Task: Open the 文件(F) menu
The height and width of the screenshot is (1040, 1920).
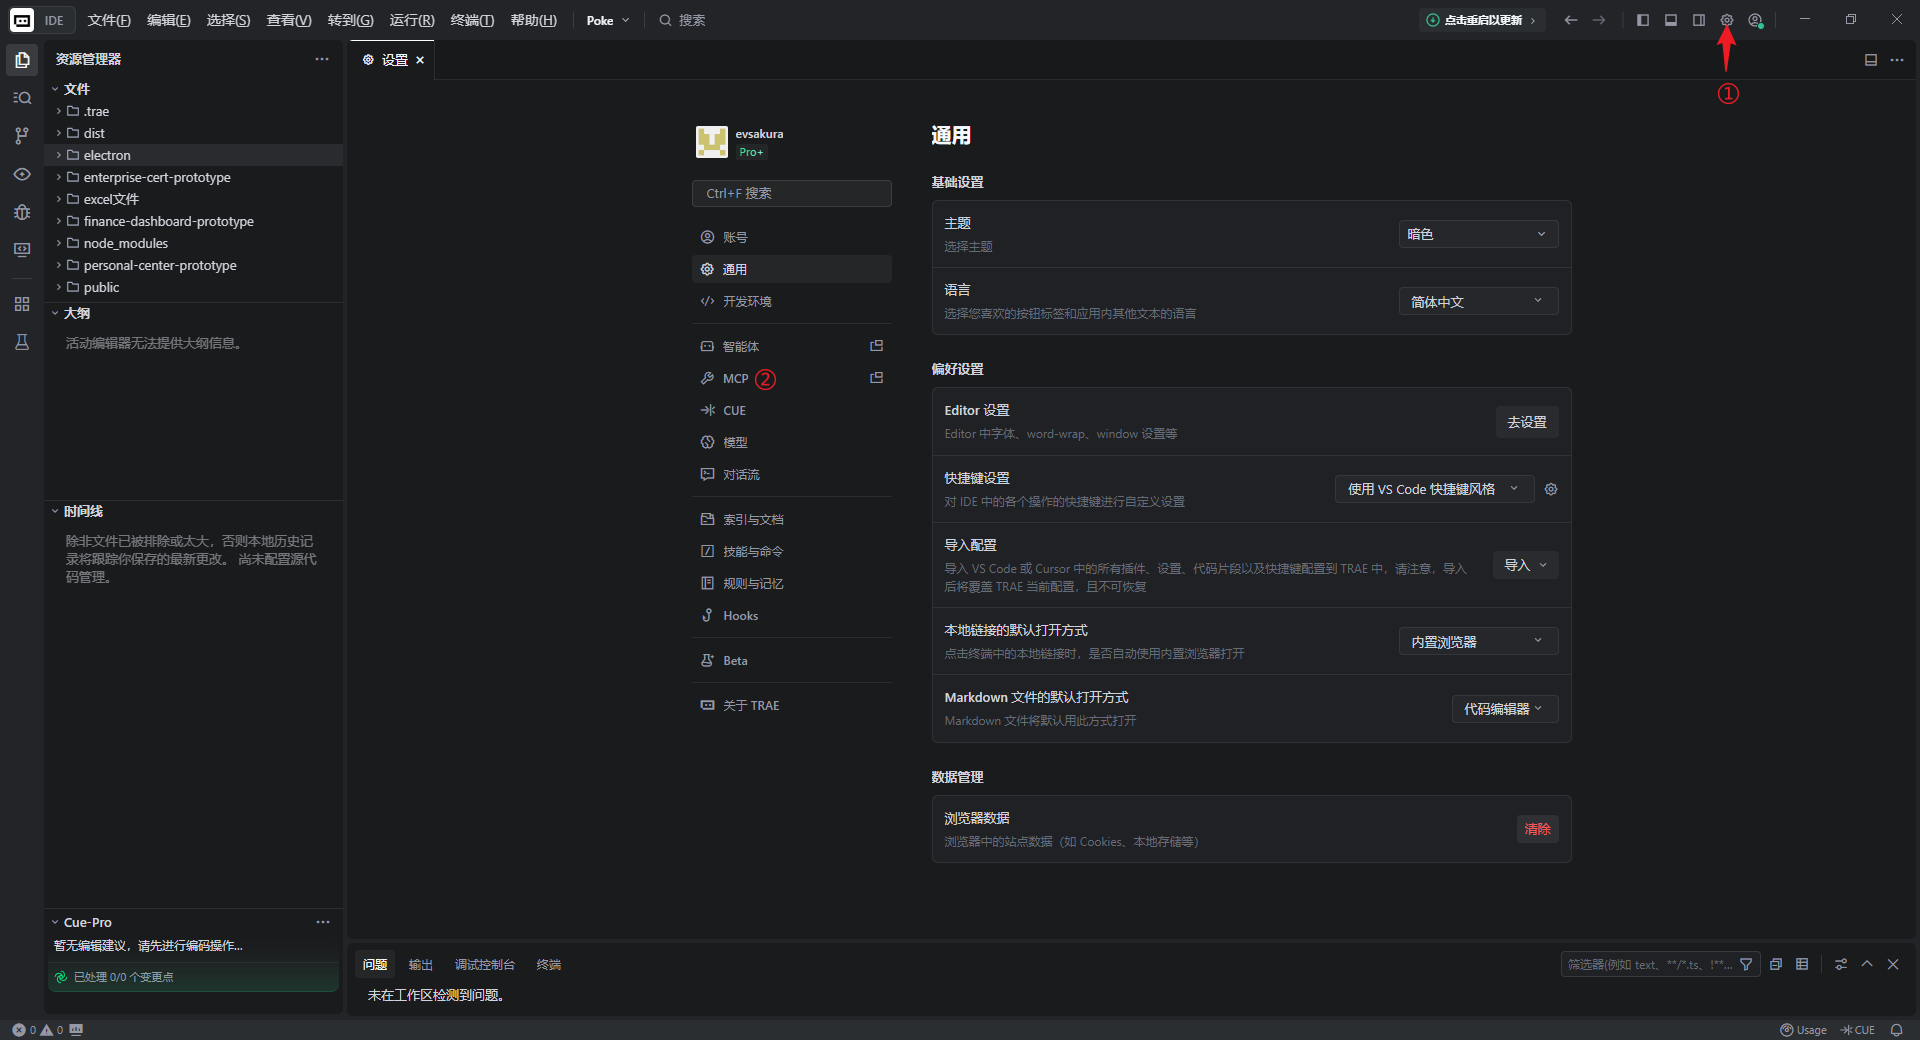Action: (x=109, y=20)
